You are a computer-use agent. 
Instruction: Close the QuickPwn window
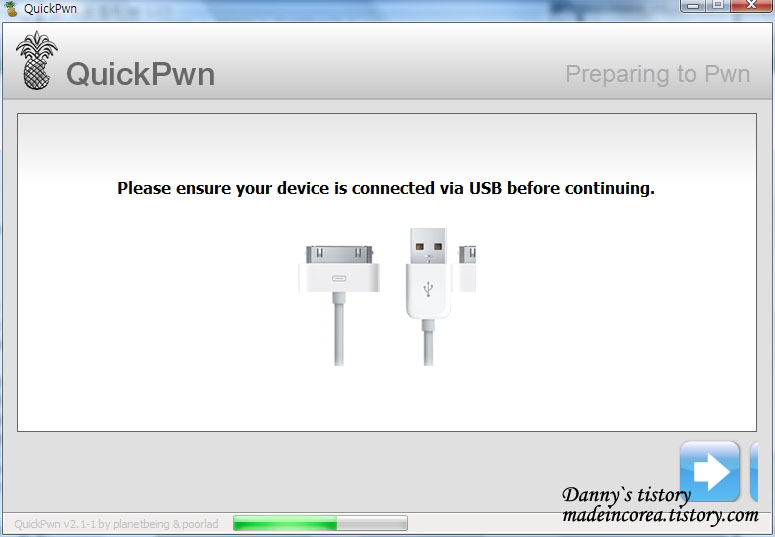click(x=751, y=6)
